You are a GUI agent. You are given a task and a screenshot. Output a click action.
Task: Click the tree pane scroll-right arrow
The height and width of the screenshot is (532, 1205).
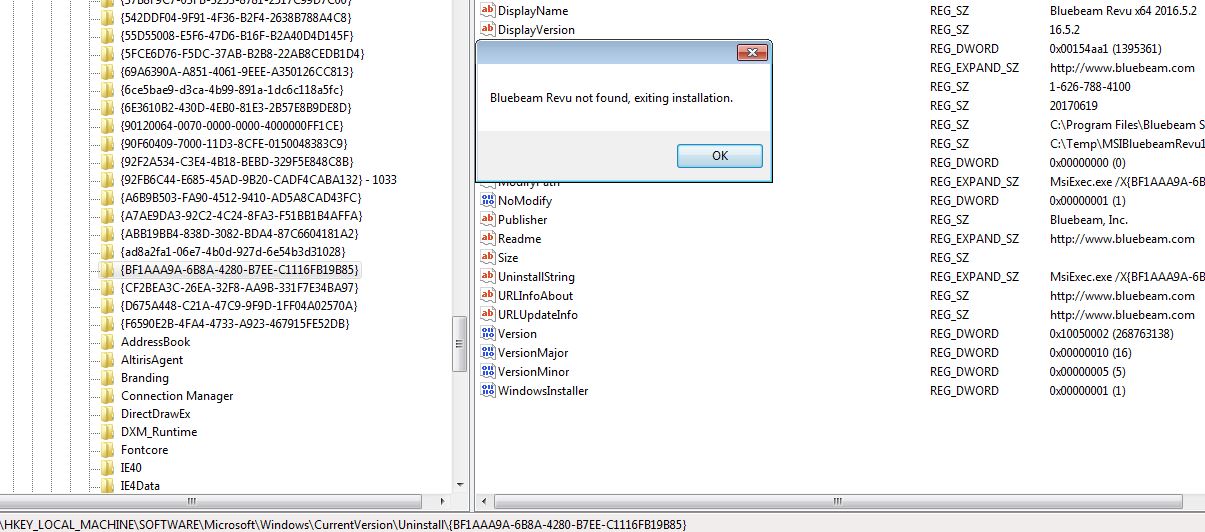tap(443, 501)
